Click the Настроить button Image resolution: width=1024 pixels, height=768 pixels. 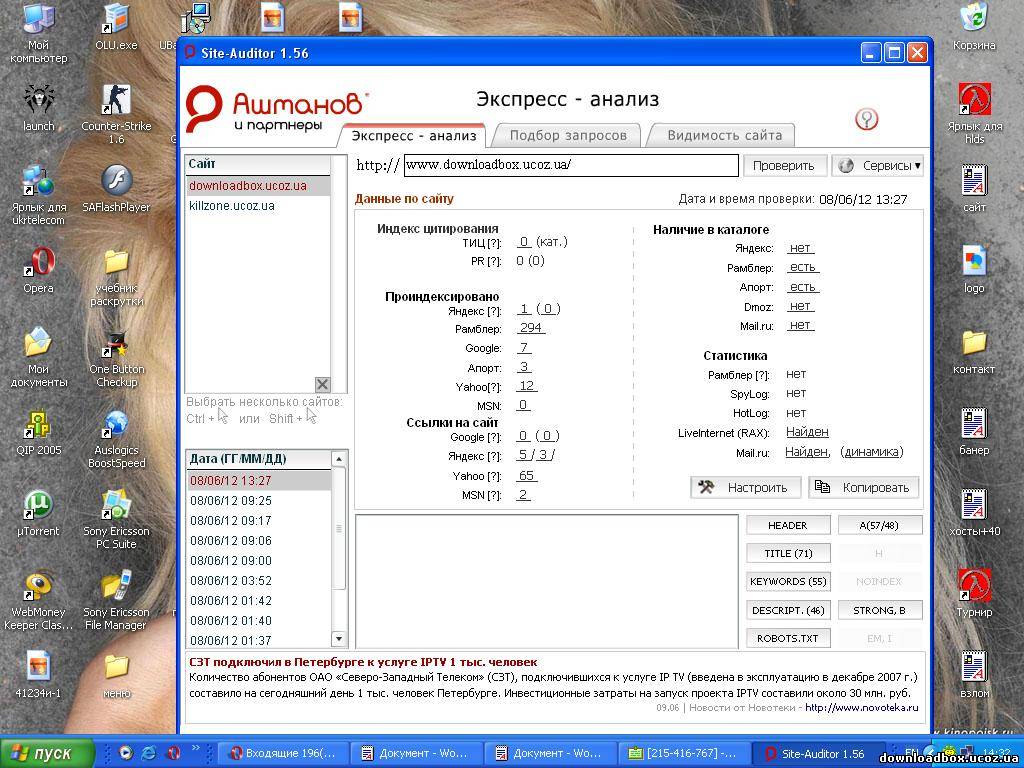746,487
